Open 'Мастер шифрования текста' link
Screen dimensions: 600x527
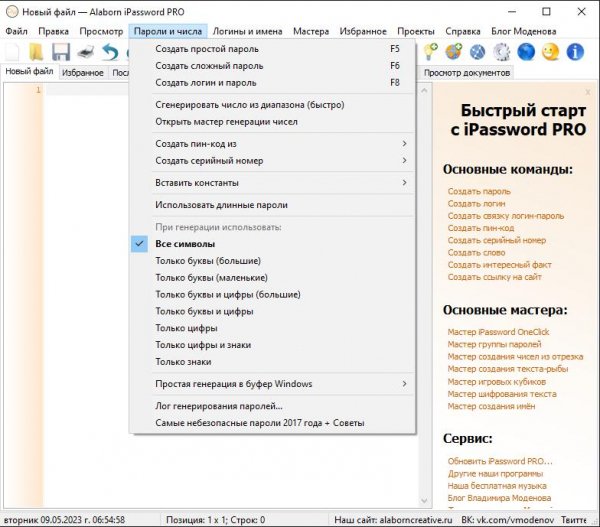click(502, 394)
